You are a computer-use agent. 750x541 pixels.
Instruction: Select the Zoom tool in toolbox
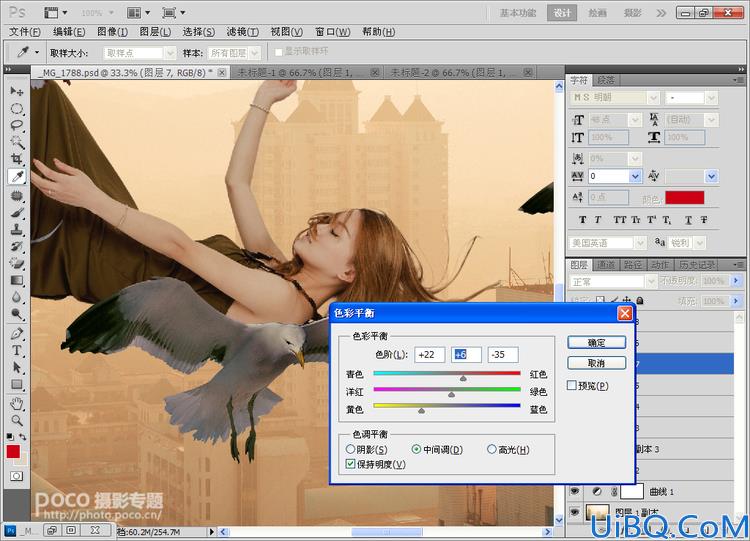pos(17,420)
